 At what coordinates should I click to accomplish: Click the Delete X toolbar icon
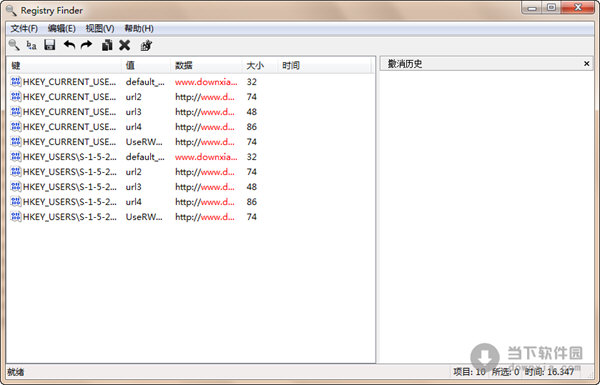tap(124, 45)
